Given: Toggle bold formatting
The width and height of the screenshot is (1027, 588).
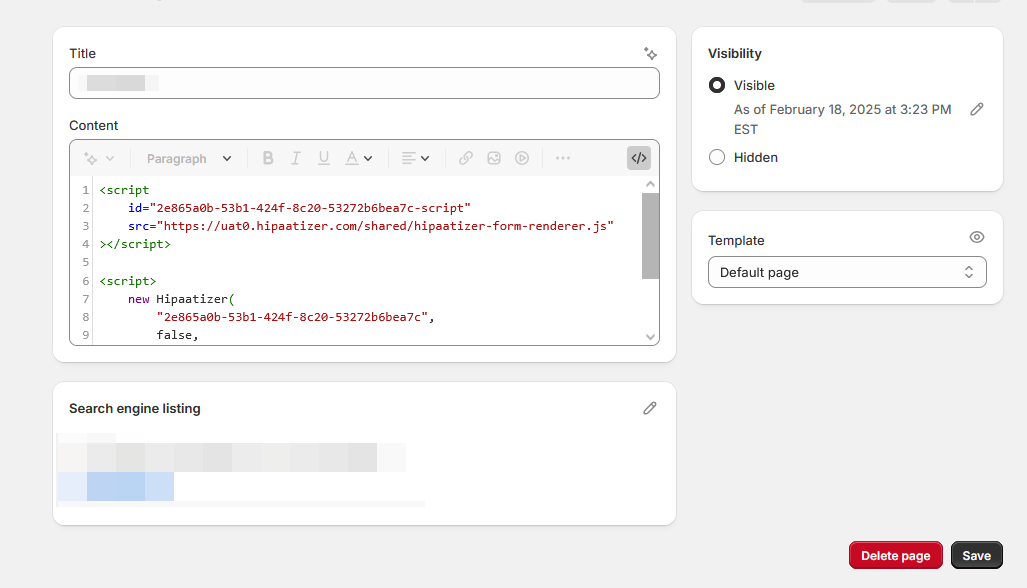Looking at the screenshot, I should pos(268,158).
